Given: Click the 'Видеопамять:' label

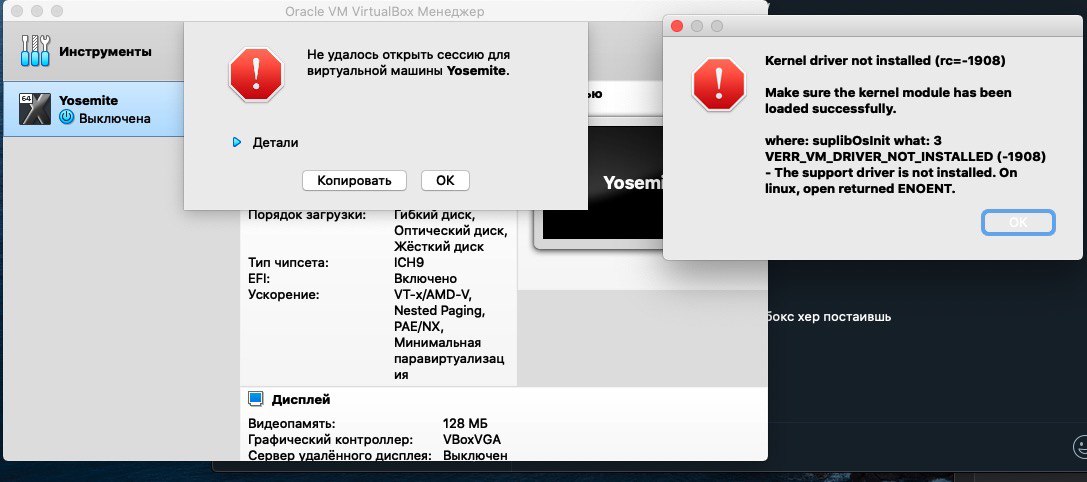Looking at the screenshot, I should coord(292,423).
